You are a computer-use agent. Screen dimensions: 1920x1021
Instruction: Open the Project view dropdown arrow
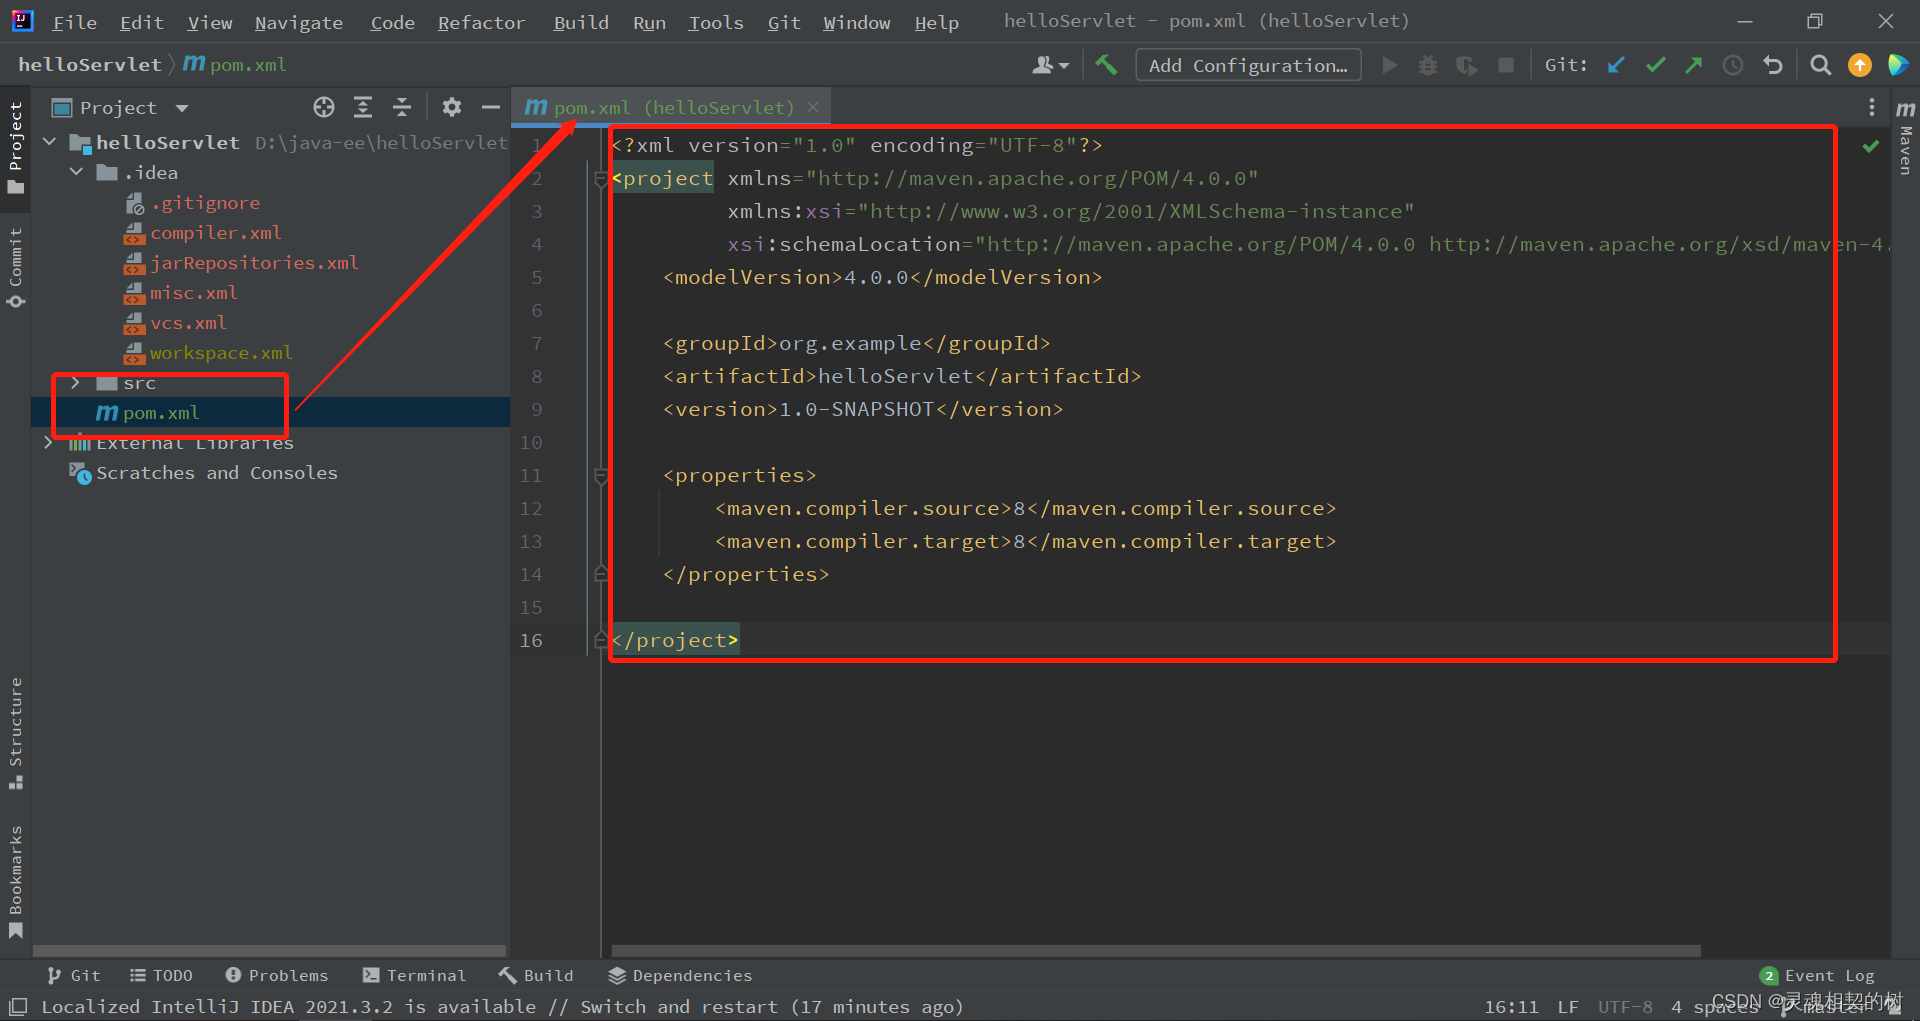(x=181, y=108)
